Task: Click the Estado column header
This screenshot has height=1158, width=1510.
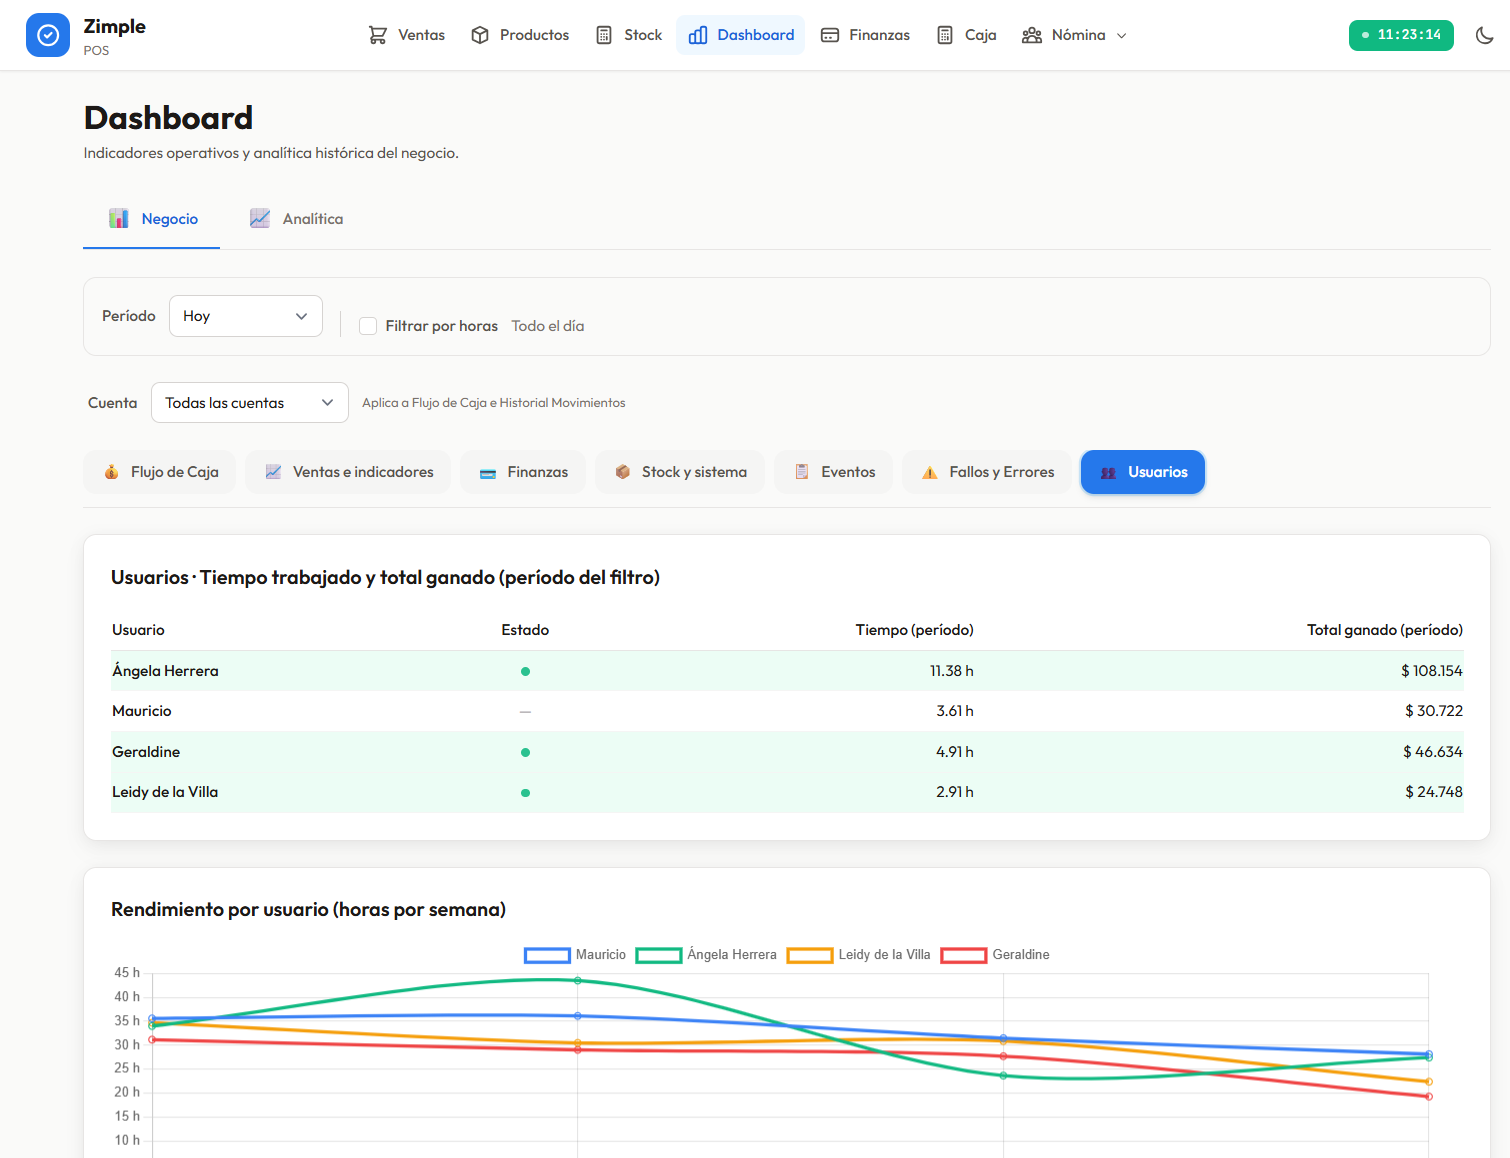Action: click(x=525, y=630)
